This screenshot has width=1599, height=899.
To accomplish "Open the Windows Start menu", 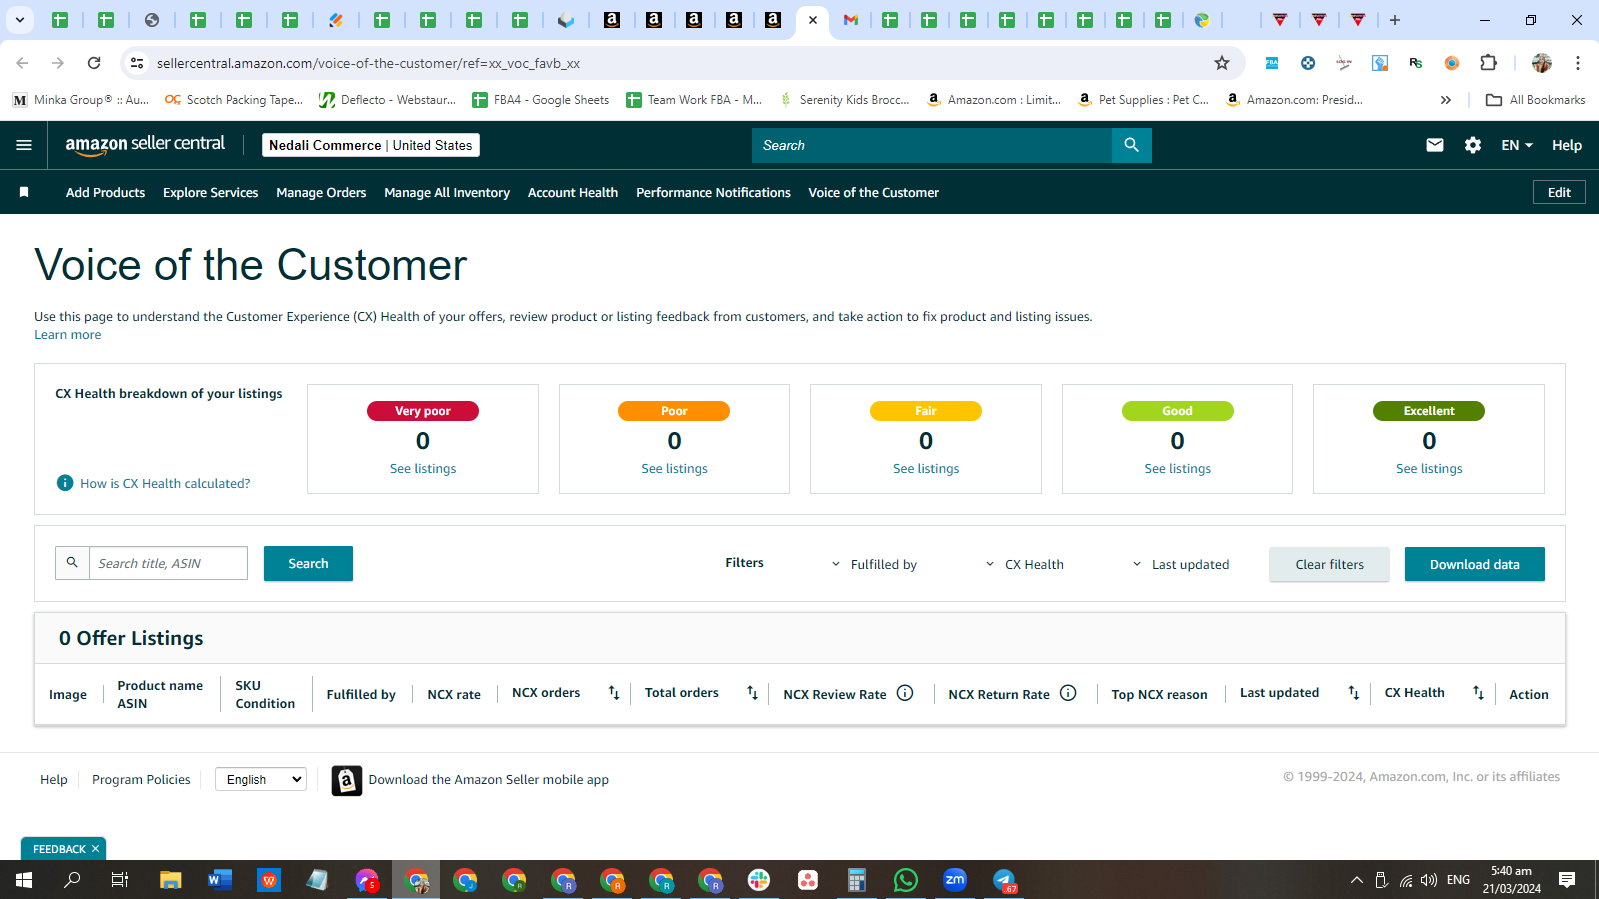I will click(24, 880).
